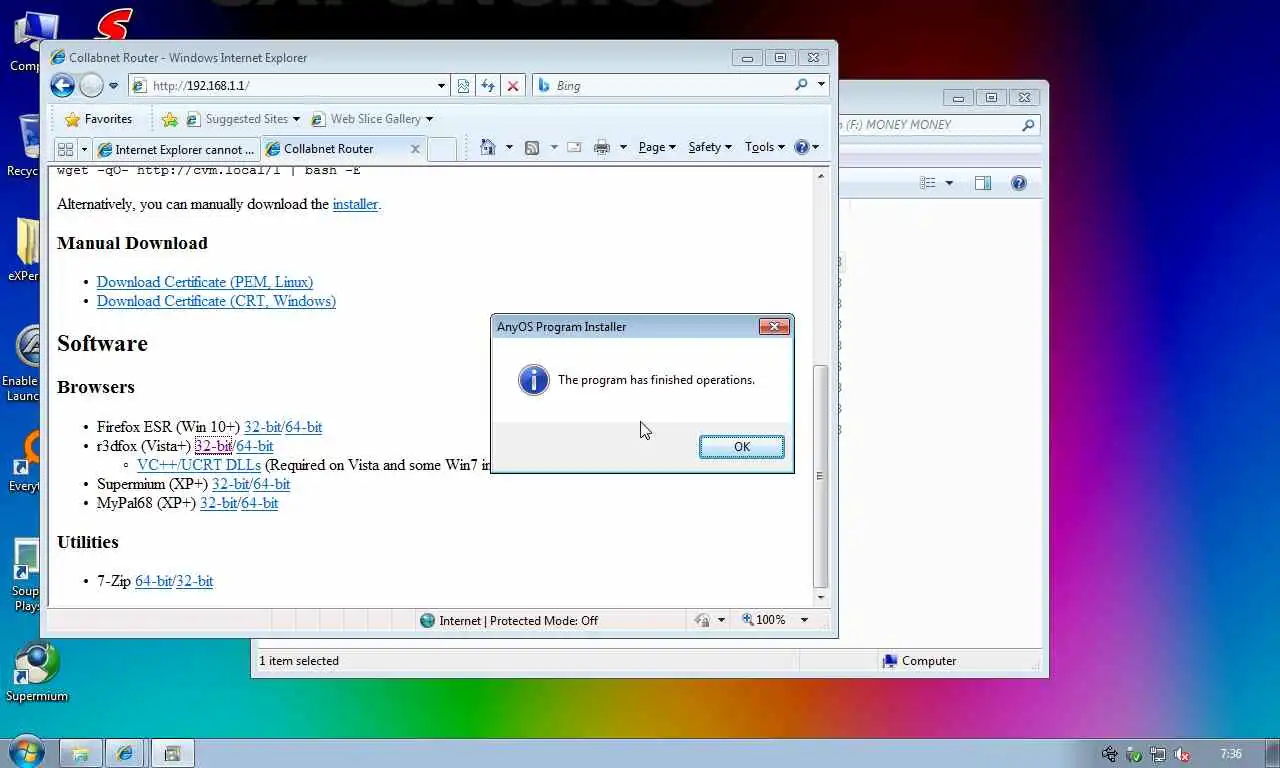Close the AnyOS Program Installer dialog
This screenshot has height=768, width=1280.
[x=774, y=326]
